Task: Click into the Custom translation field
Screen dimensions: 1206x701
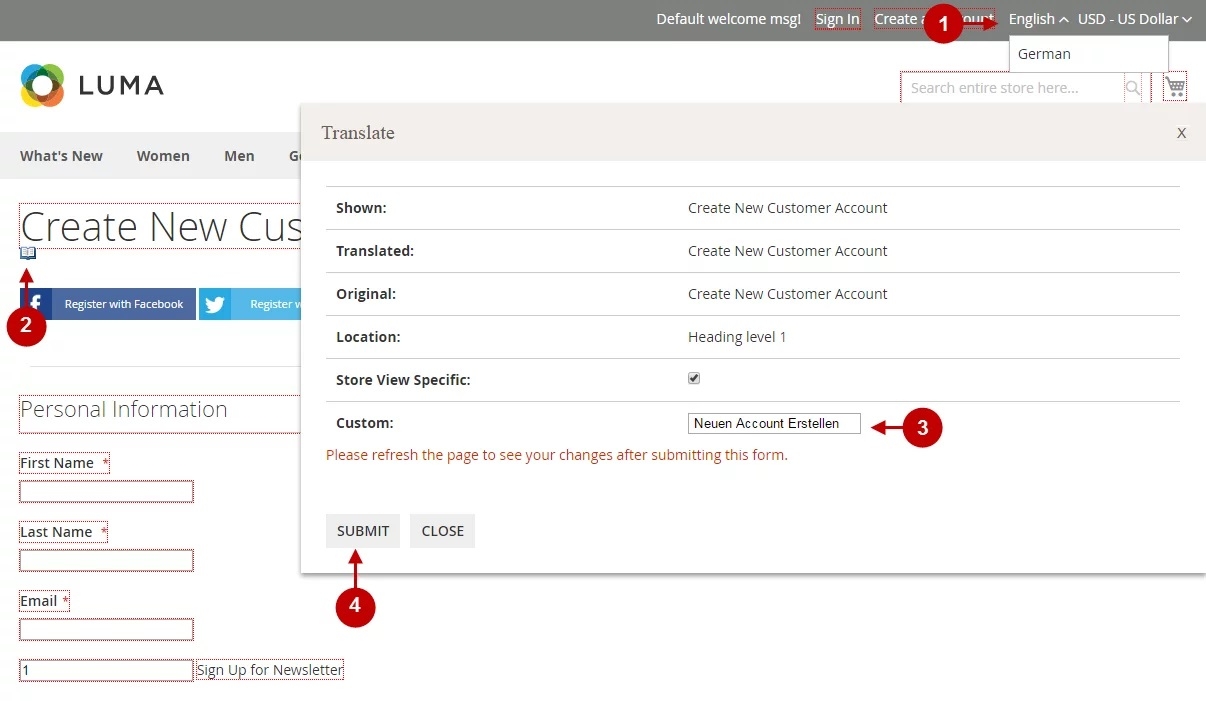Action: 774,423
